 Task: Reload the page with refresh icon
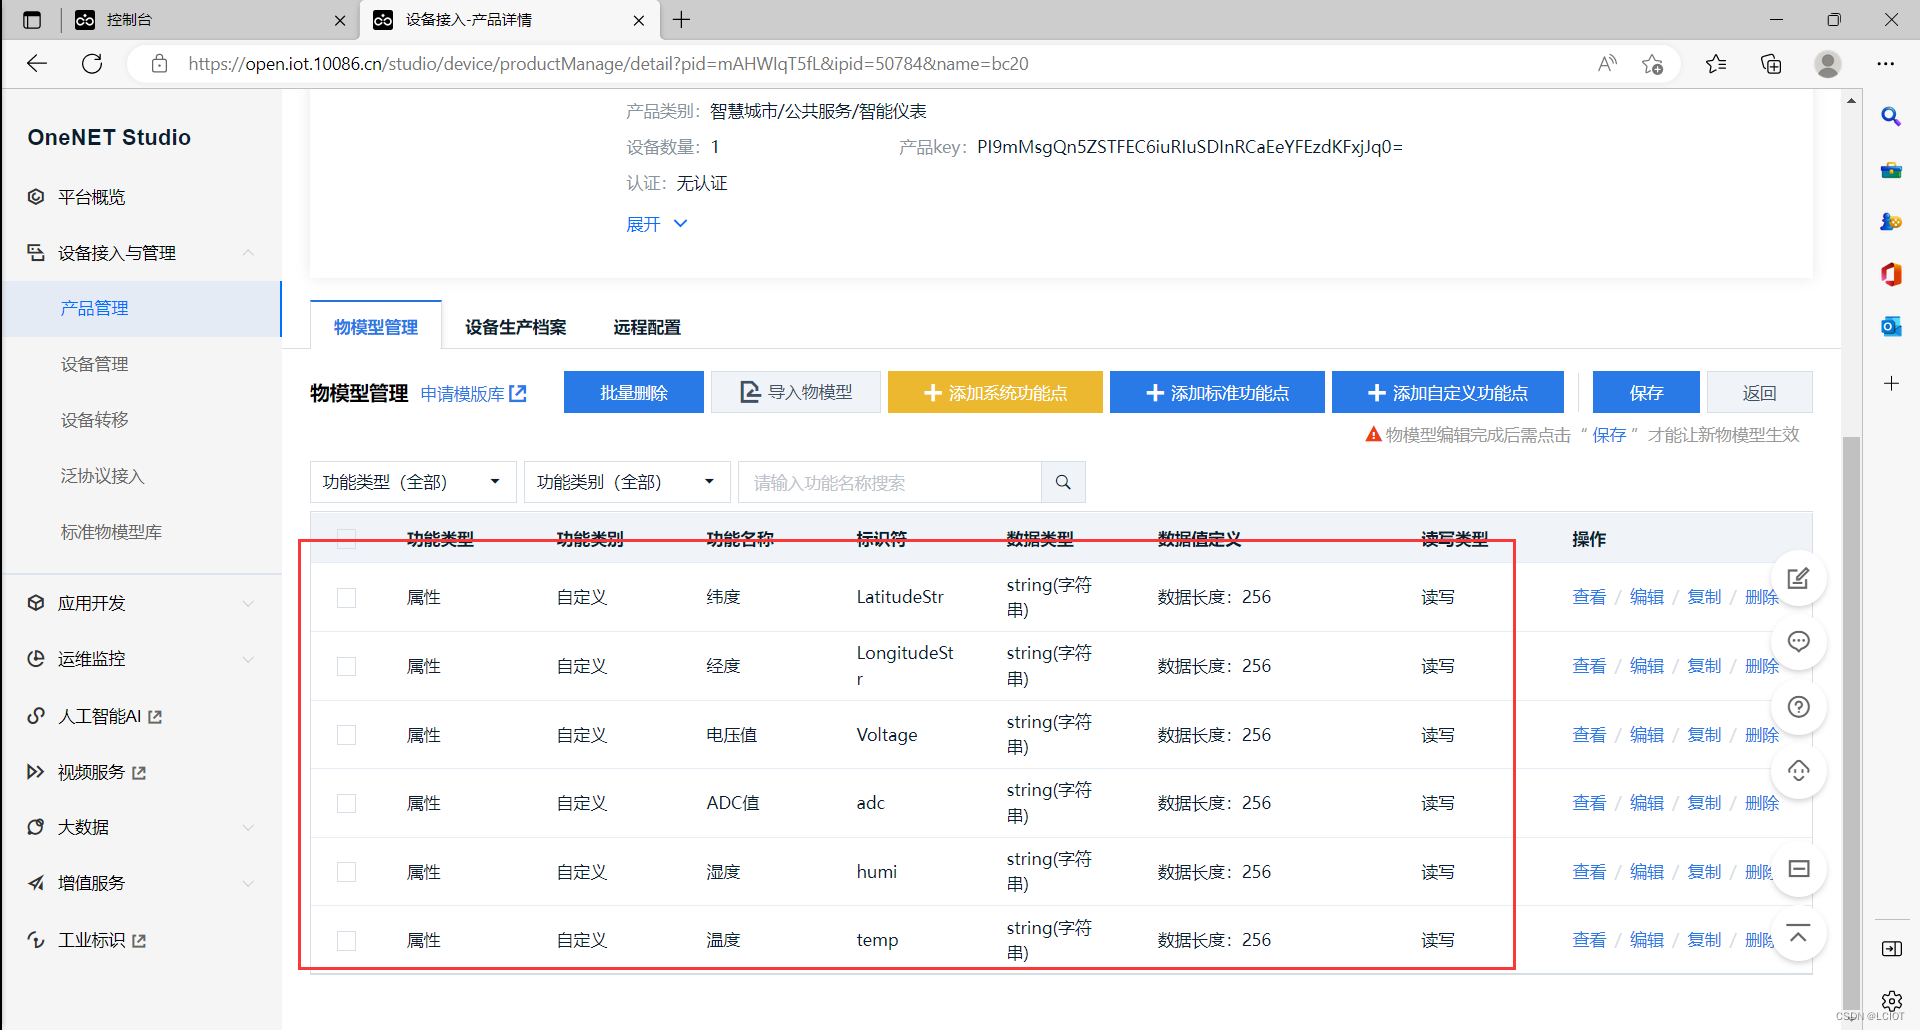[x=92, y=64]
